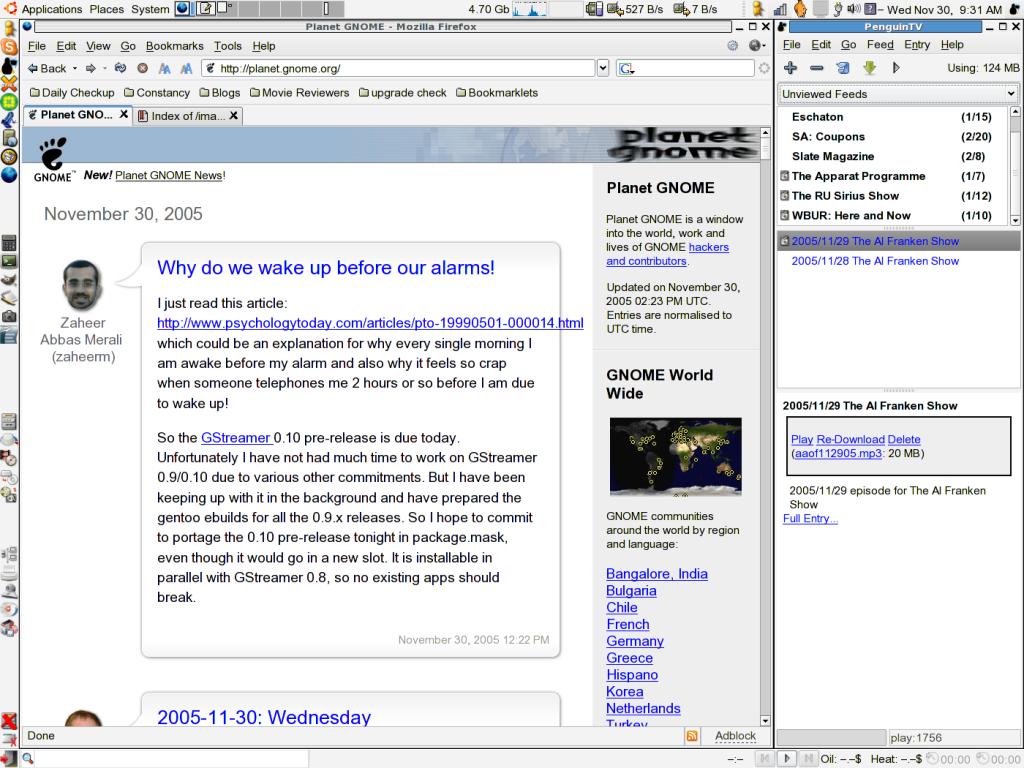Open the Blogs bookmarks folder

220,93
